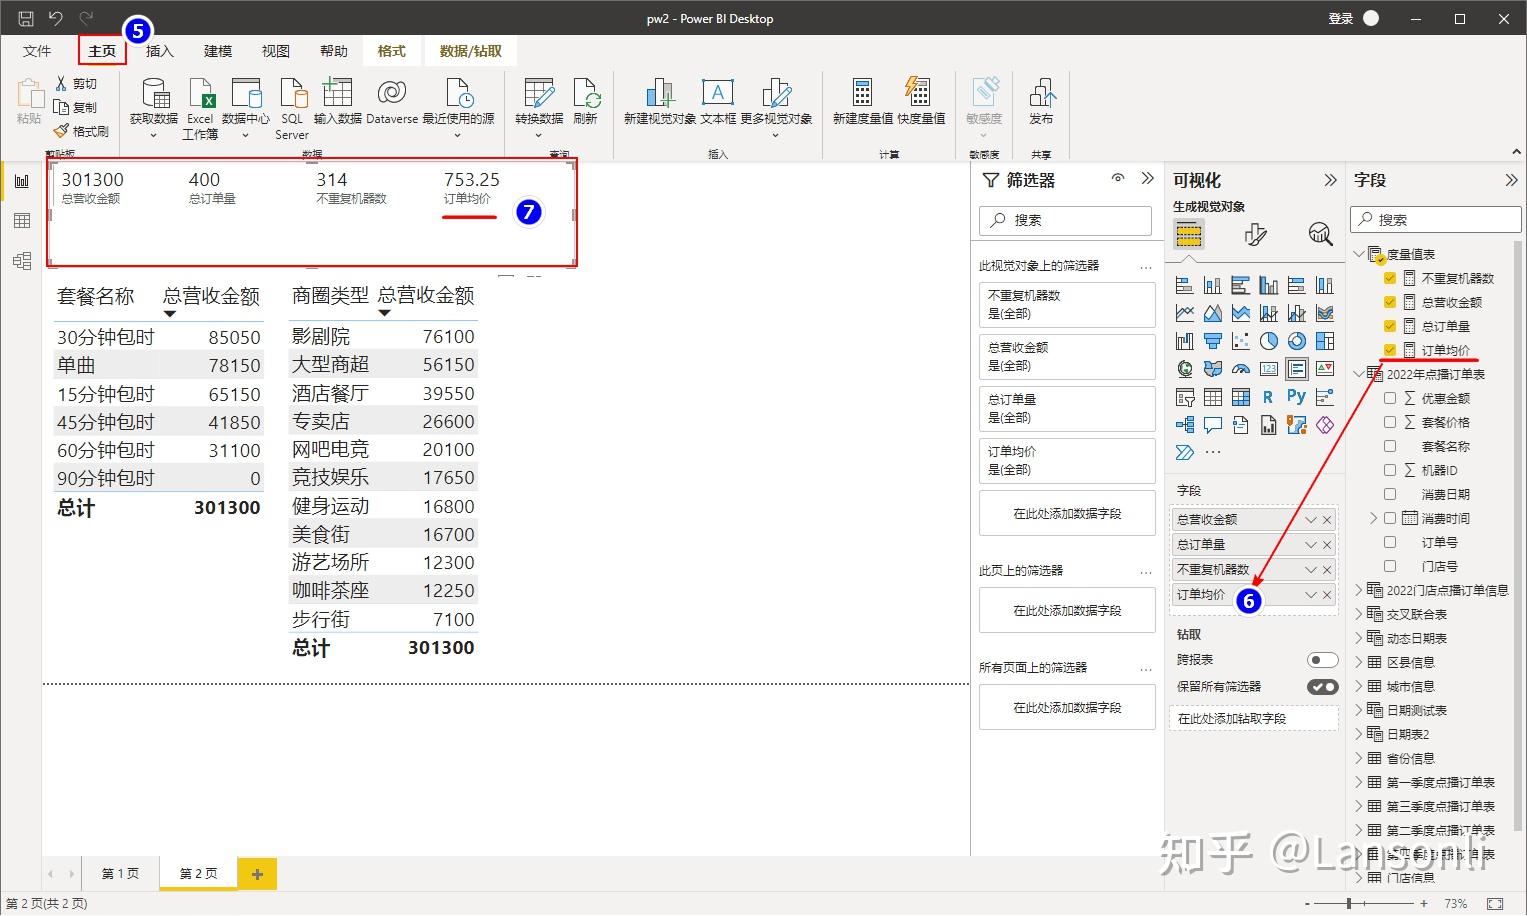Switch to Data view in left sidebar
Screen dimensions: 1527x916
click(22, 220)
